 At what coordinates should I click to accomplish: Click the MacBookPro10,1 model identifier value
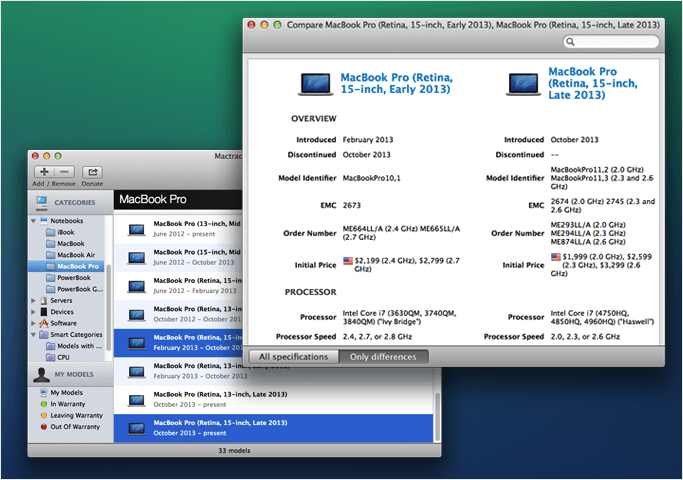372,178
